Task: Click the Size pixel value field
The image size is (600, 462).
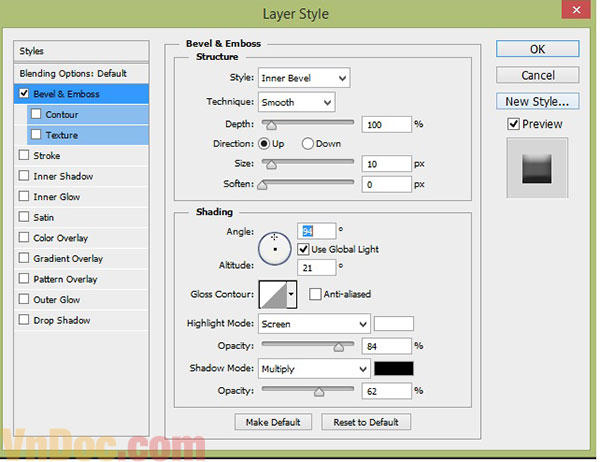Action: tap(386, 164)
